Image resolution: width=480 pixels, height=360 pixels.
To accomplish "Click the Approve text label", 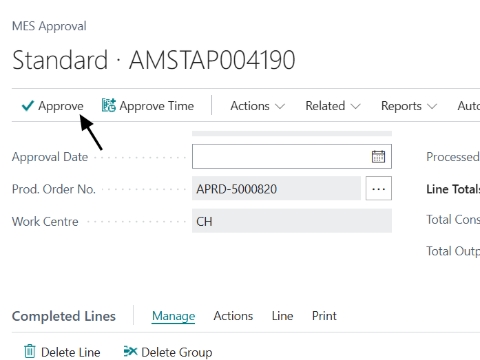I will [x=61, y=106].
